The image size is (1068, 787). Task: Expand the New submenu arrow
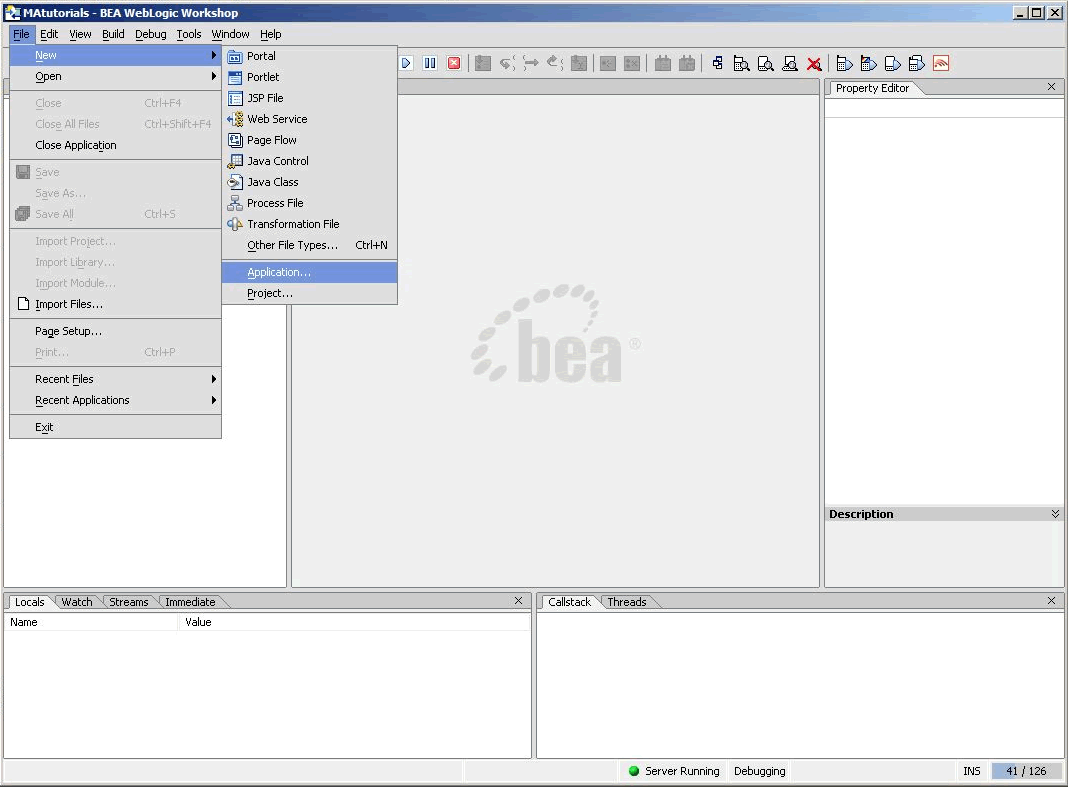[214, 55]
